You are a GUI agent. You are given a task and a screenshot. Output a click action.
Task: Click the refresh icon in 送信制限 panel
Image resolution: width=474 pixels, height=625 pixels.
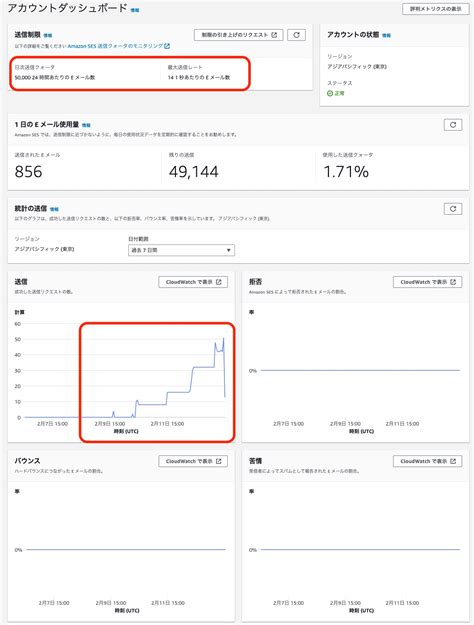[296, 35]
